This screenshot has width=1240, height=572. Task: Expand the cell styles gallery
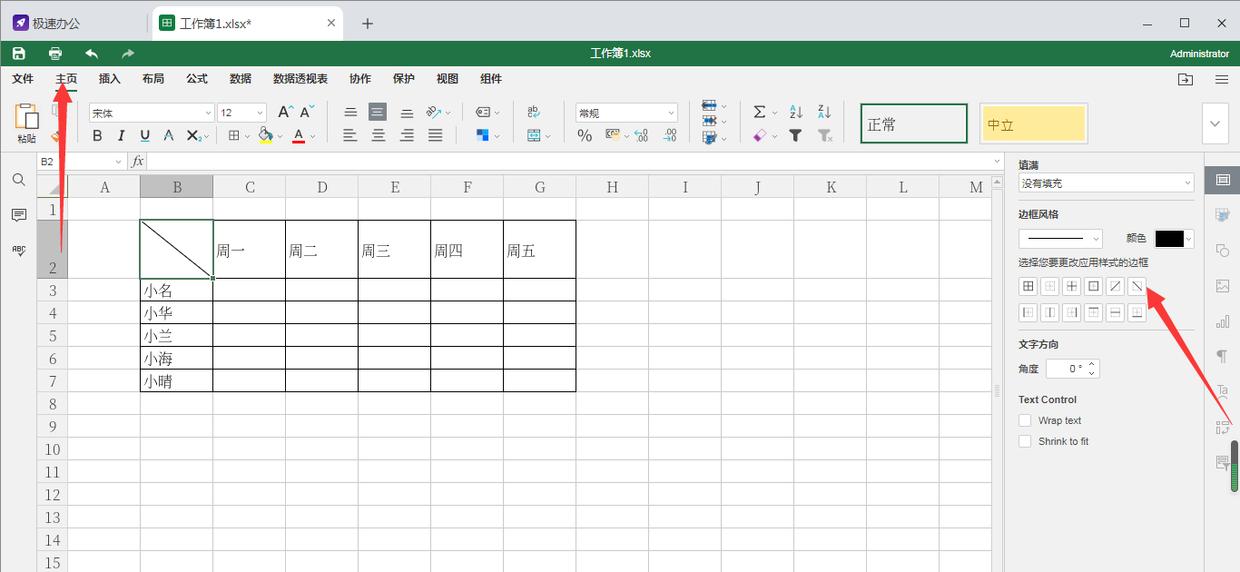(x=1216, y=124)
